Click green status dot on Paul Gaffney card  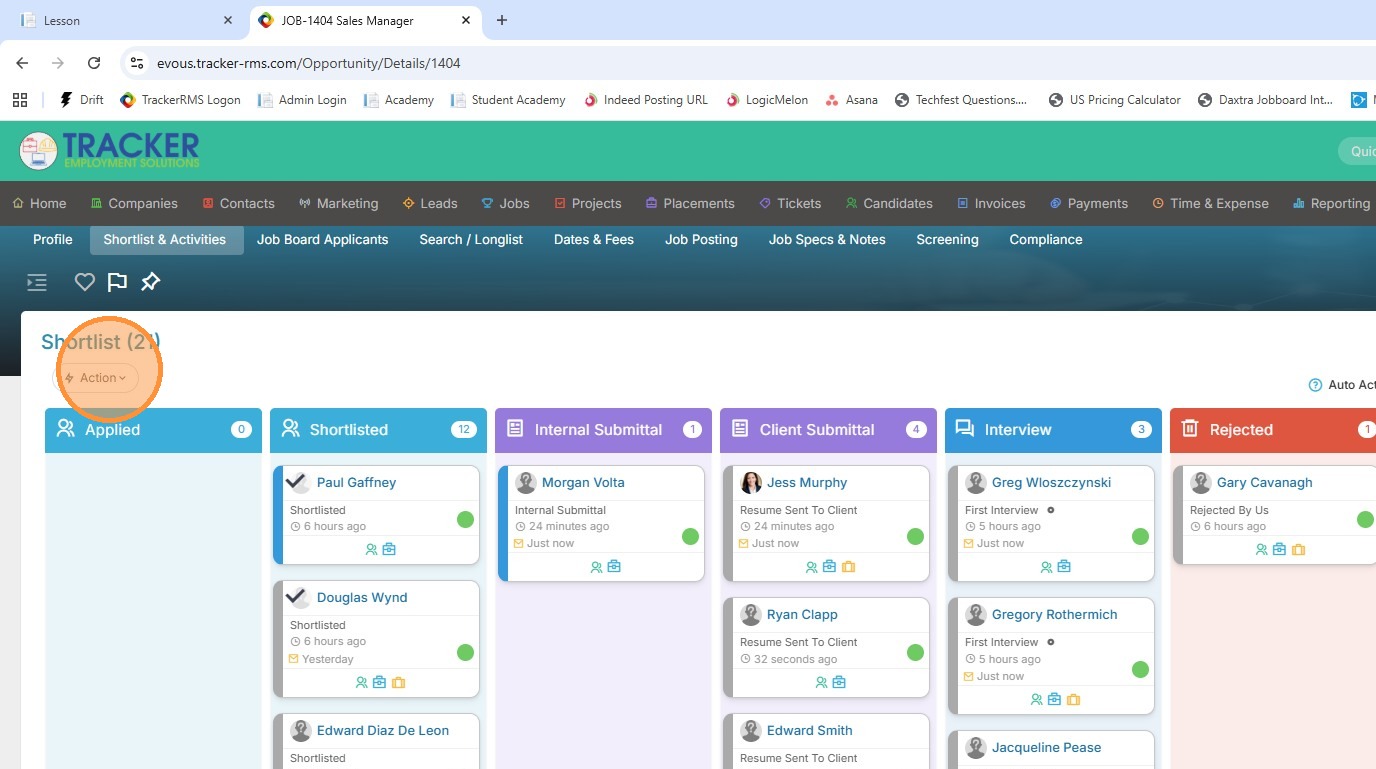(x=465, y=519)
